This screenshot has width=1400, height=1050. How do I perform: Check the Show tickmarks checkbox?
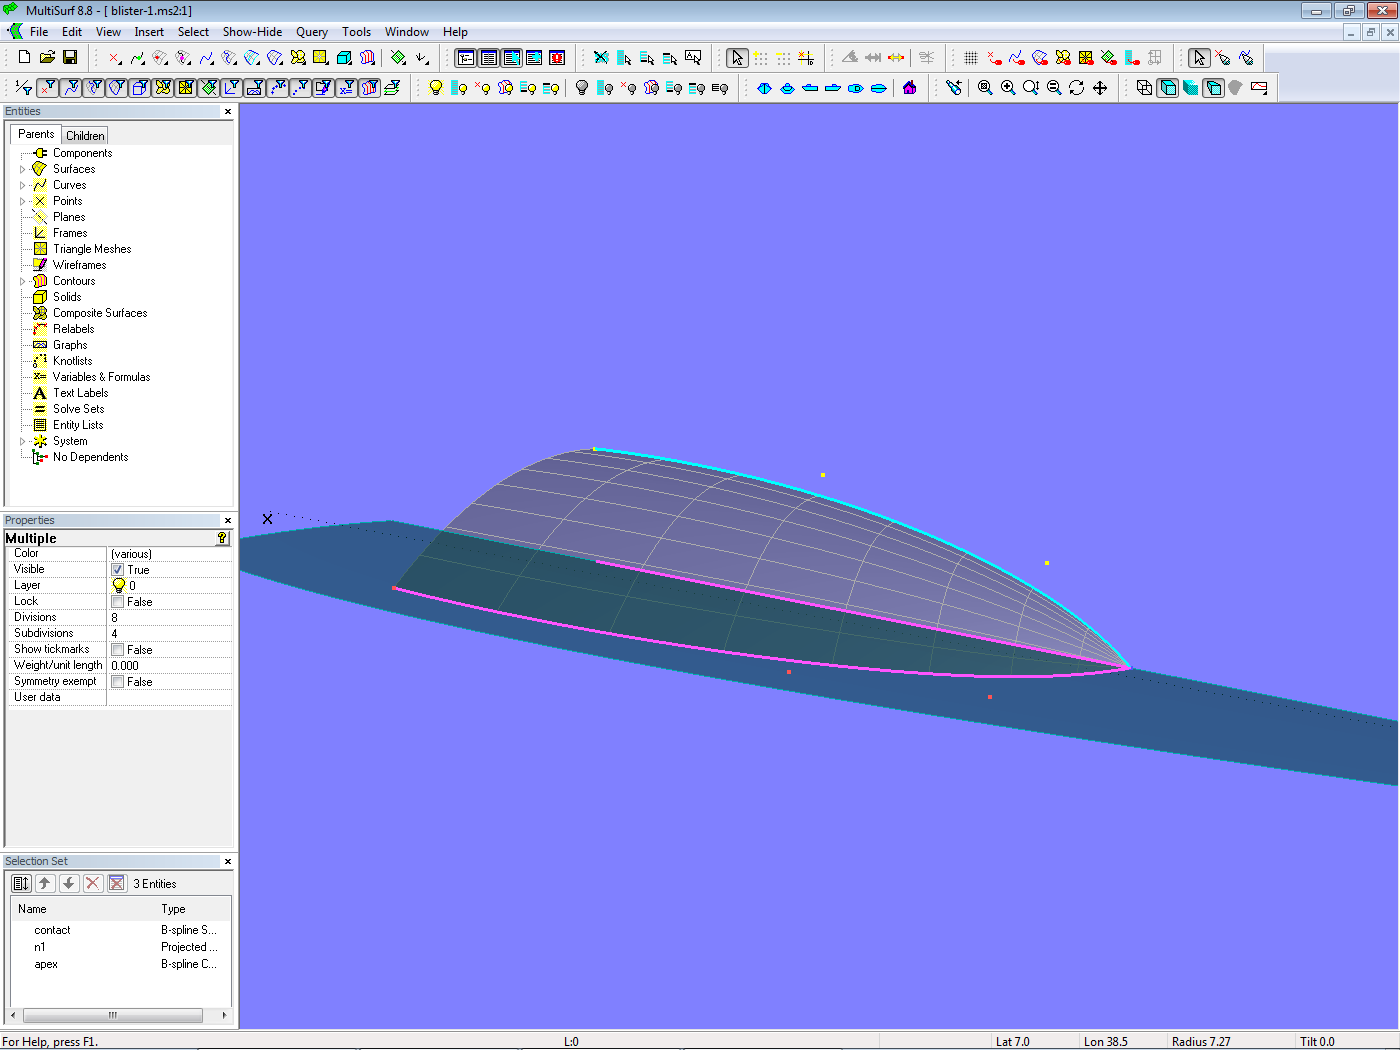pyautogui.click(x=118, y=650)
